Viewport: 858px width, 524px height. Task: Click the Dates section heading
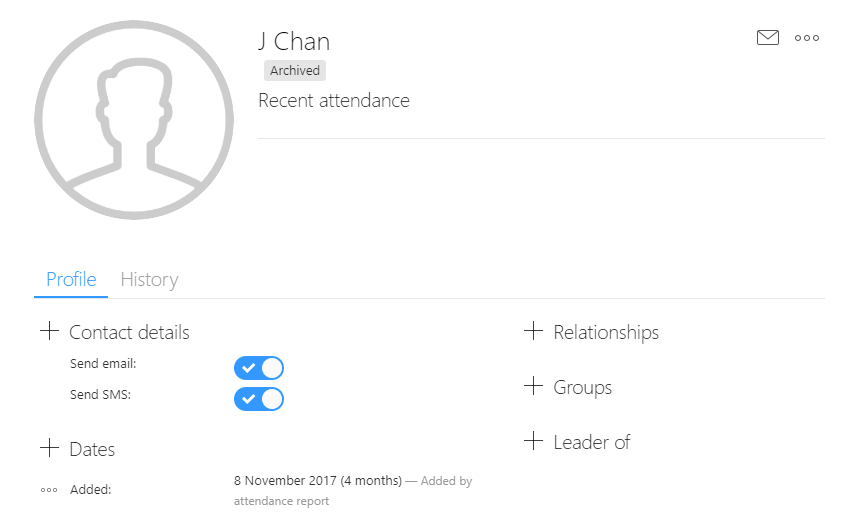click(x=92, y=450)
